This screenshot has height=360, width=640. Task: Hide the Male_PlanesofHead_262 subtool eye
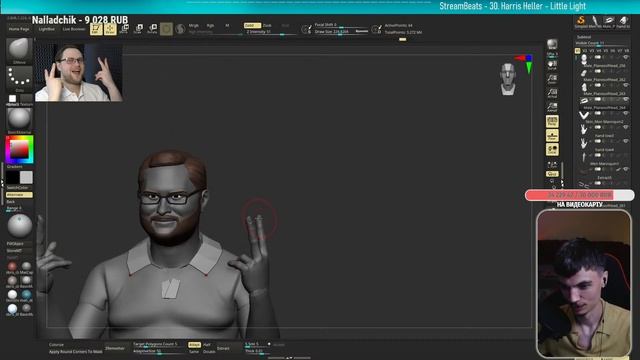point(626,71)
